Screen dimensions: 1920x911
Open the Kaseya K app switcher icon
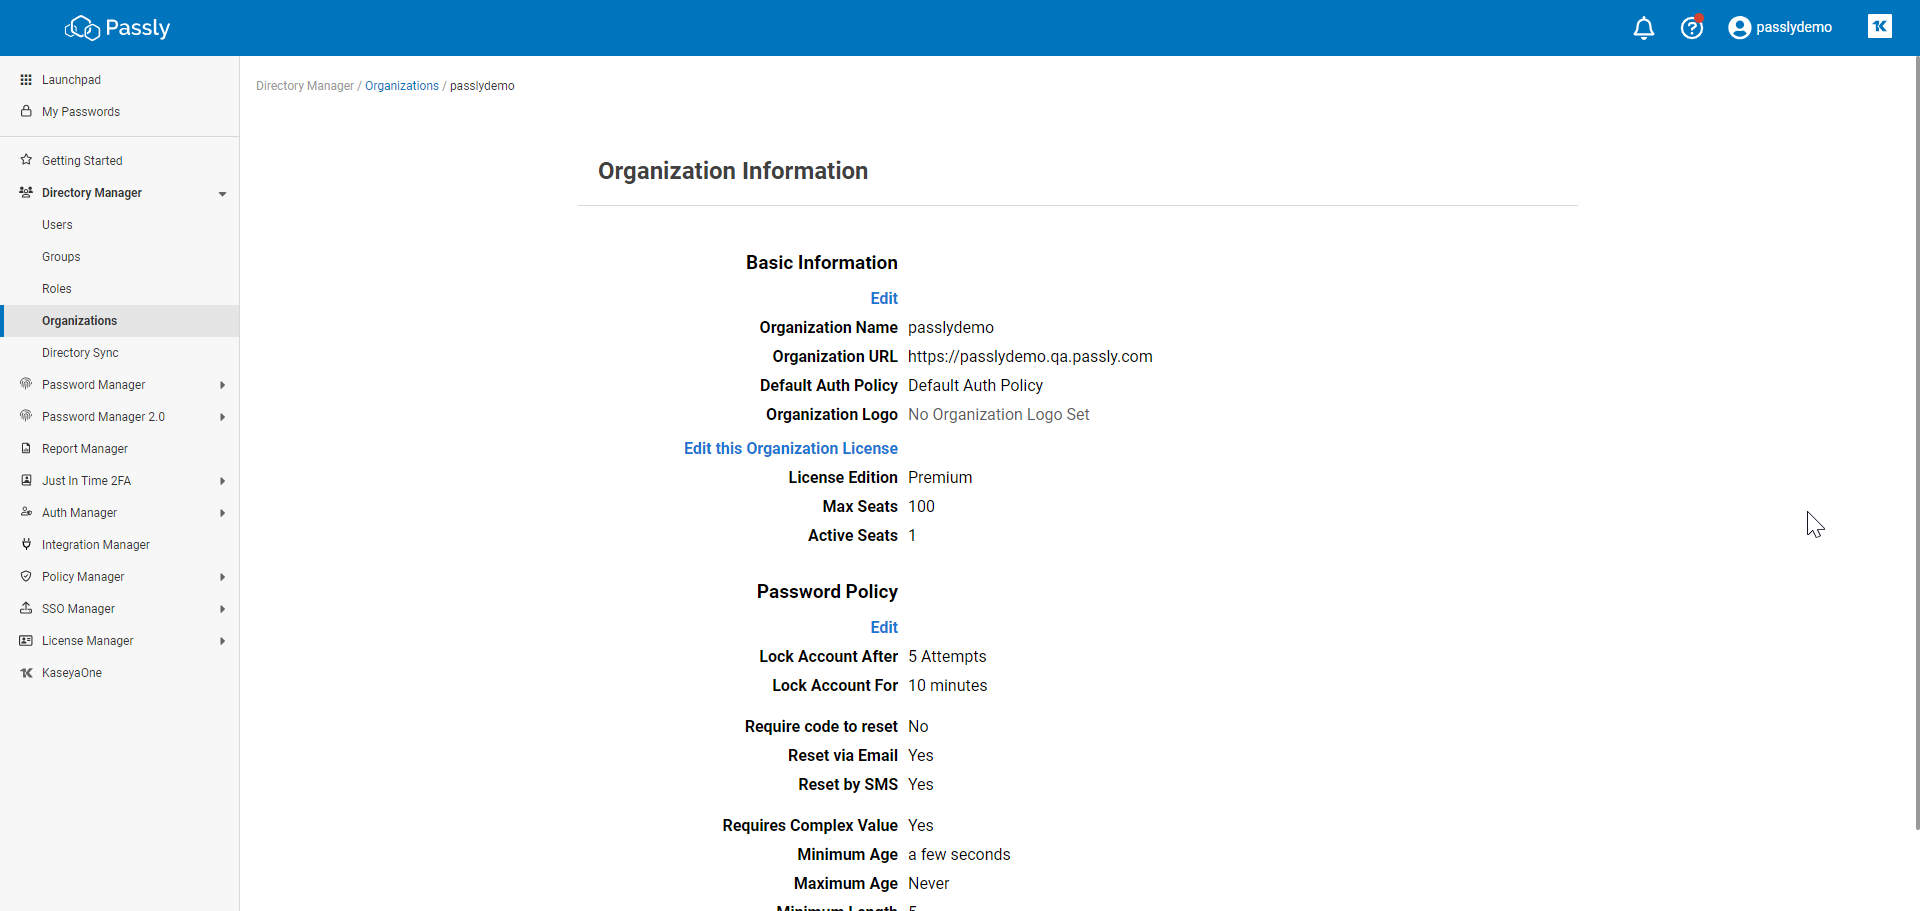(x=1880, y=27)
